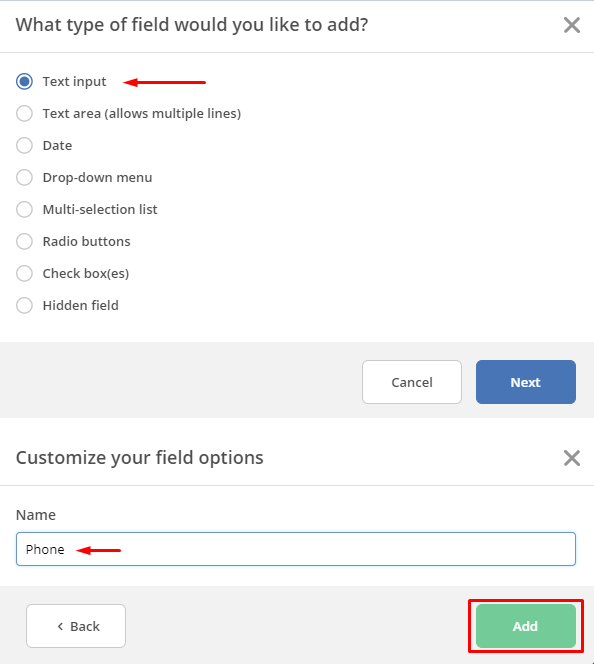
Task: Choose Text area multiple lines option
Action: (24, 113)
